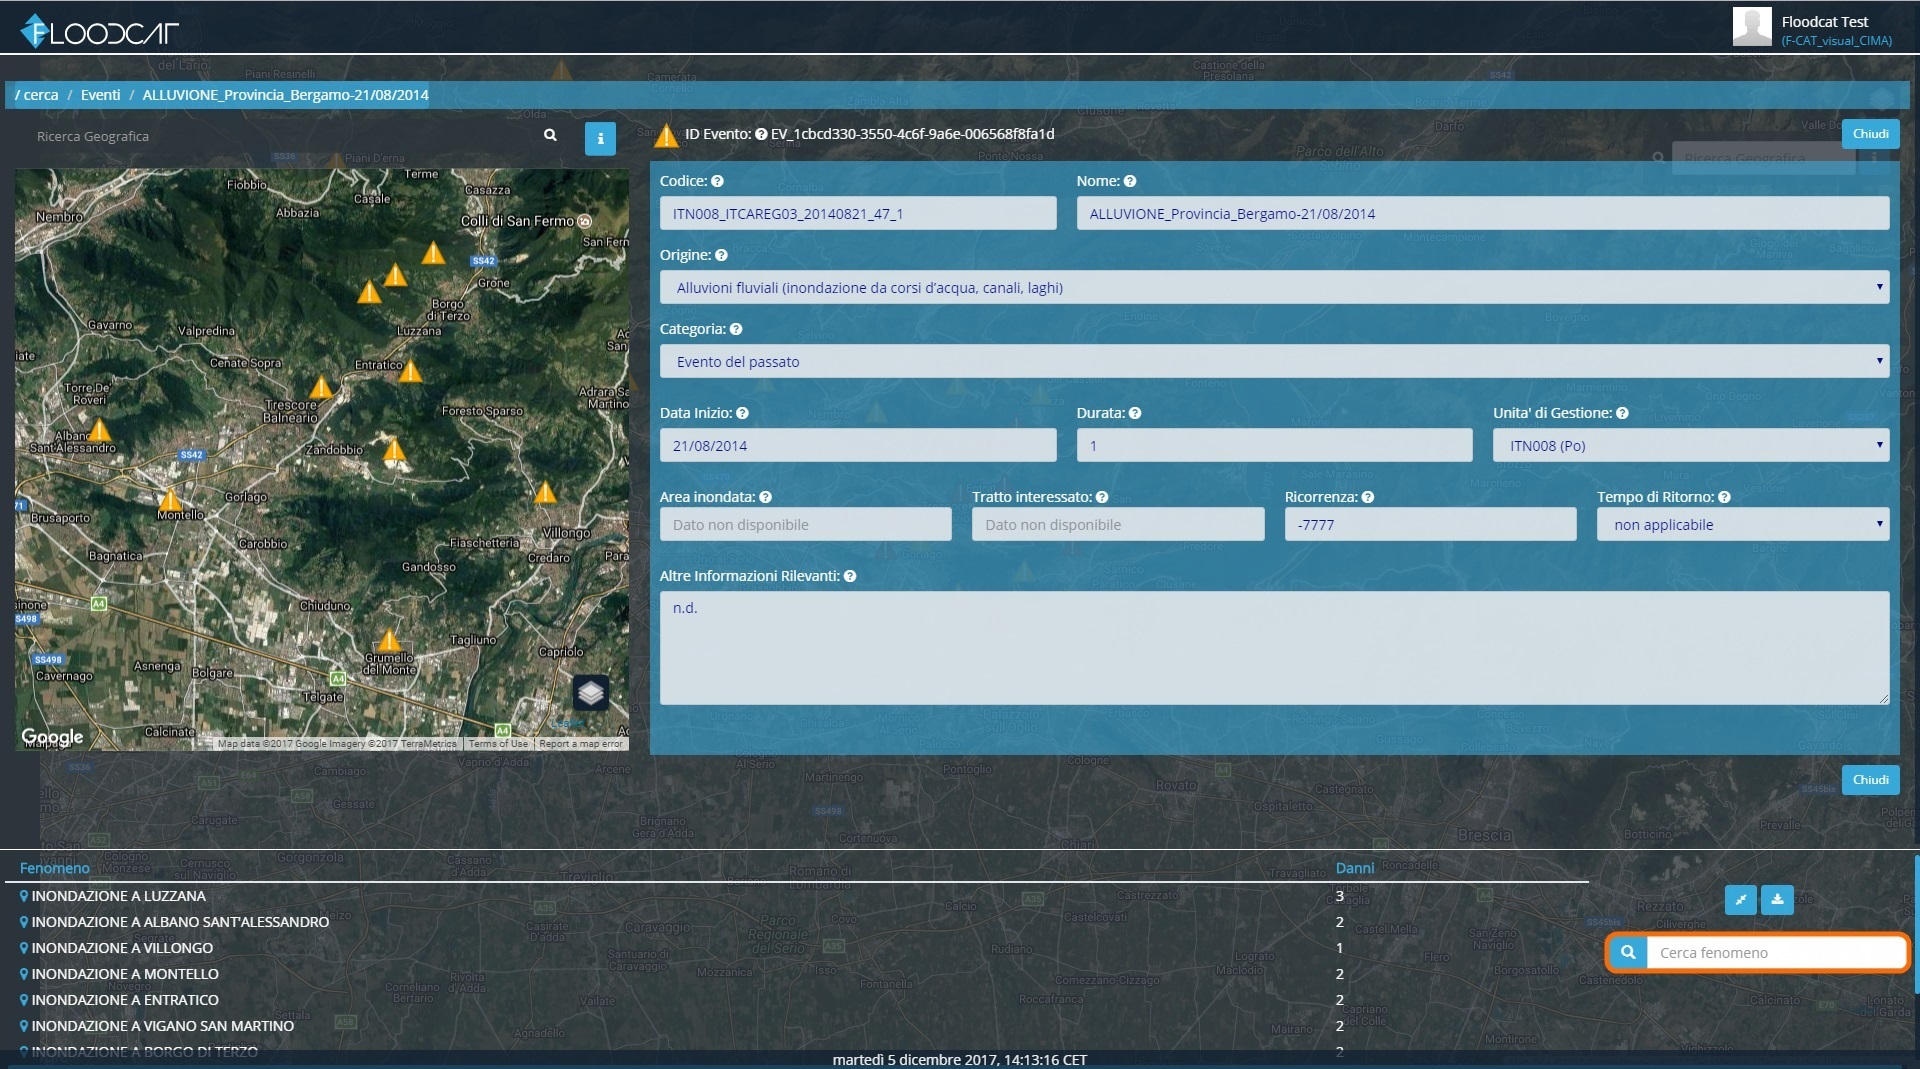
Task: Go to Eventi in the breadcrumb
Action: 100,95
